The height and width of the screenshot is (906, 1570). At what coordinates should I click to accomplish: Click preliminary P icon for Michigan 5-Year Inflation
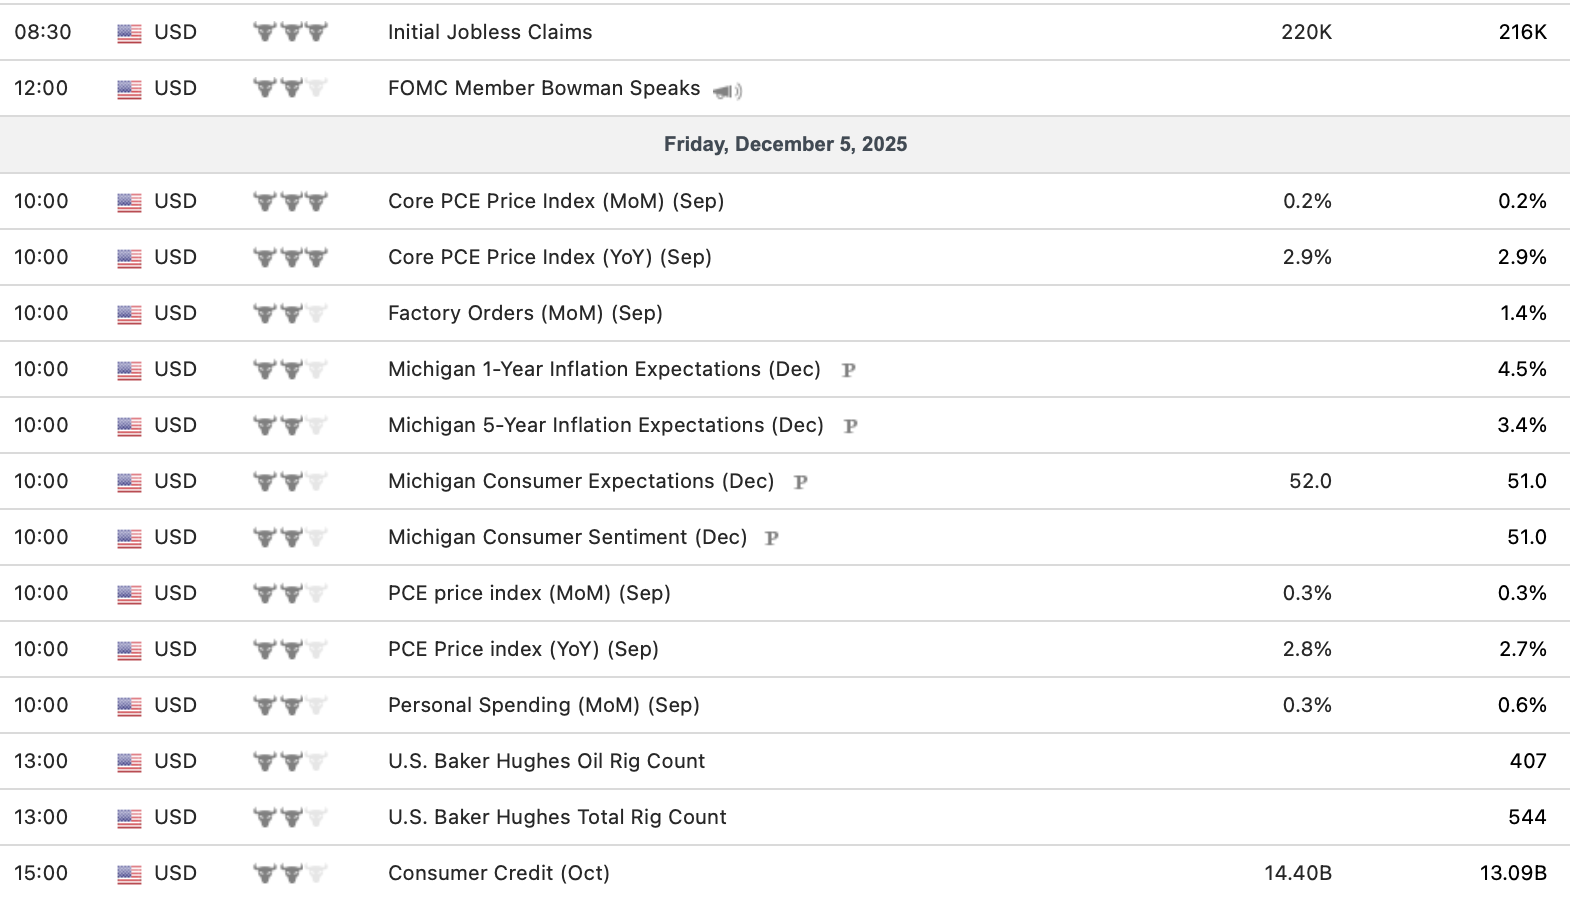coord(851,426)
